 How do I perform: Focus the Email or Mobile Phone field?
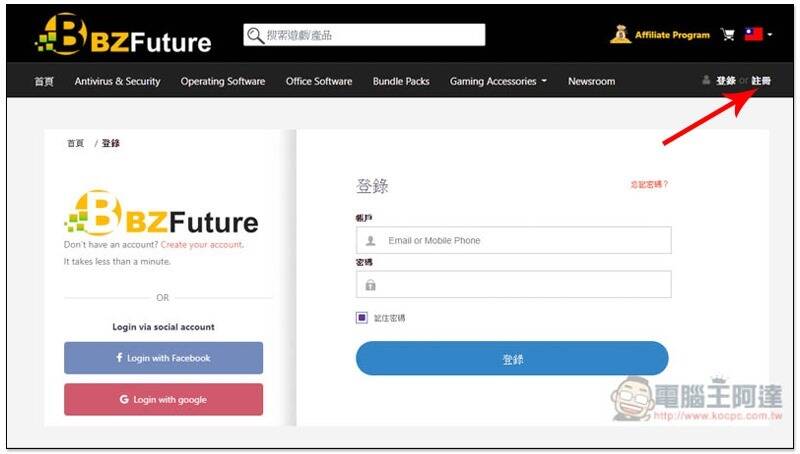tap(514, 240)
